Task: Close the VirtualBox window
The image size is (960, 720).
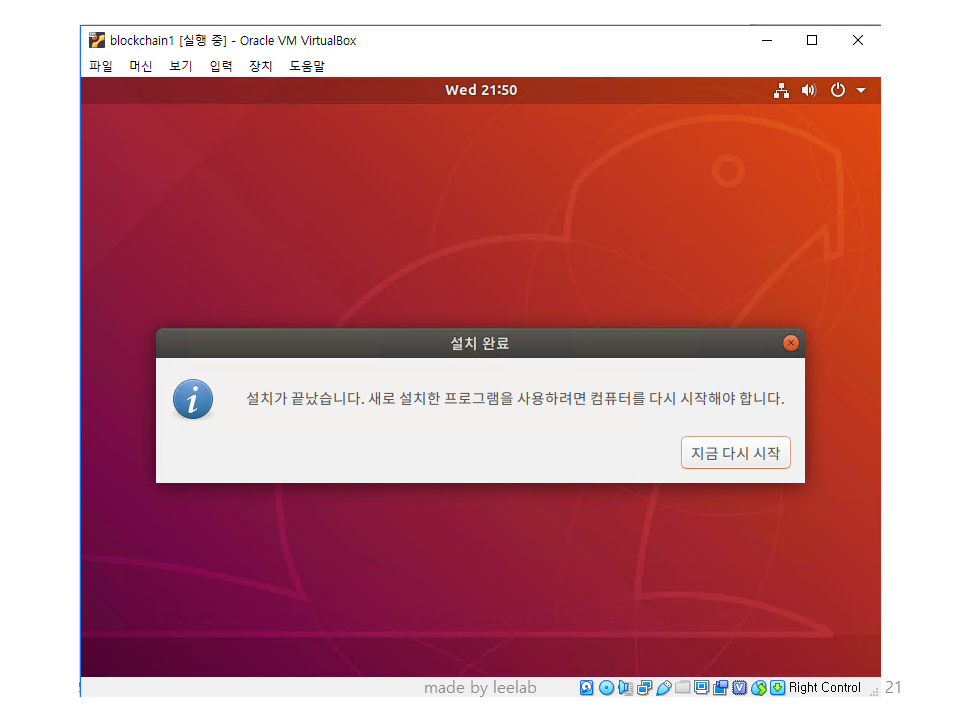Action: pos(858,40)
